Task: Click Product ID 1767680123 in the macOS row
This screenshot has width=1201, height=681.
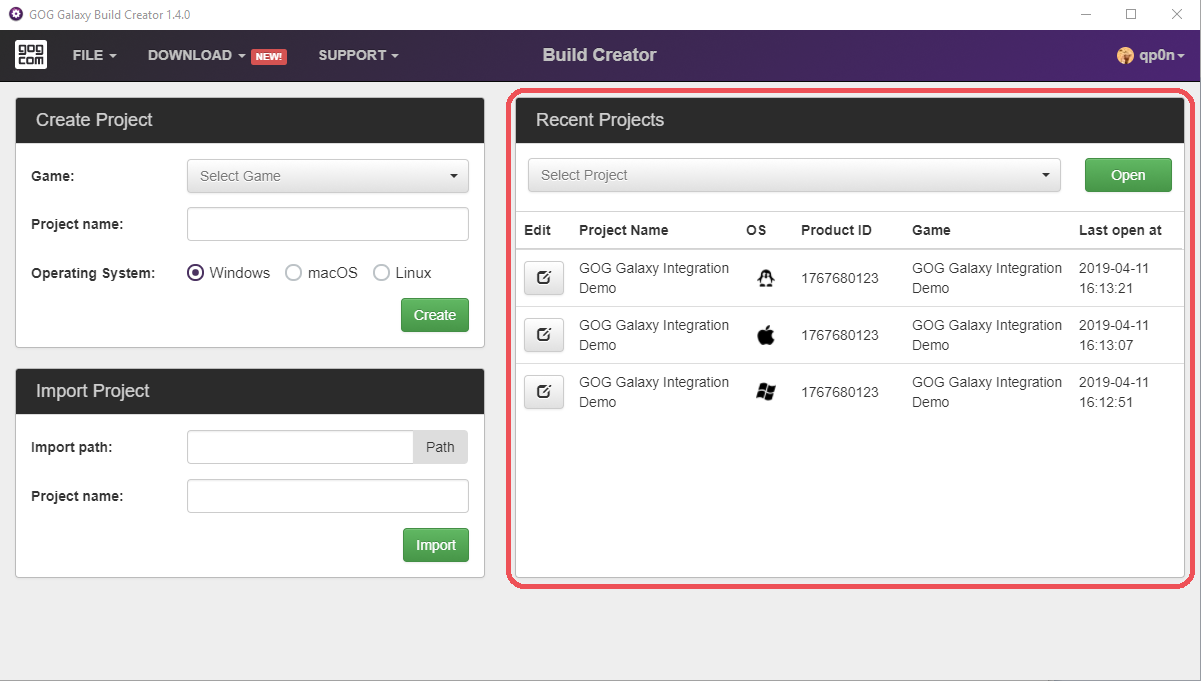Action: pos(840,335)
